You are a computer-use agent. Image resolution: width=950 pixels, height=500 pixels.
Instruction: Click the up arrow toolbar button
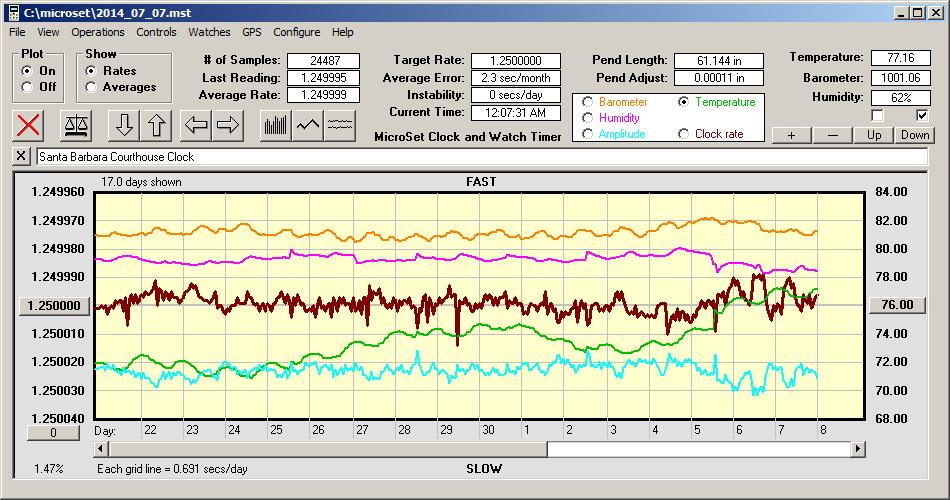156,125
